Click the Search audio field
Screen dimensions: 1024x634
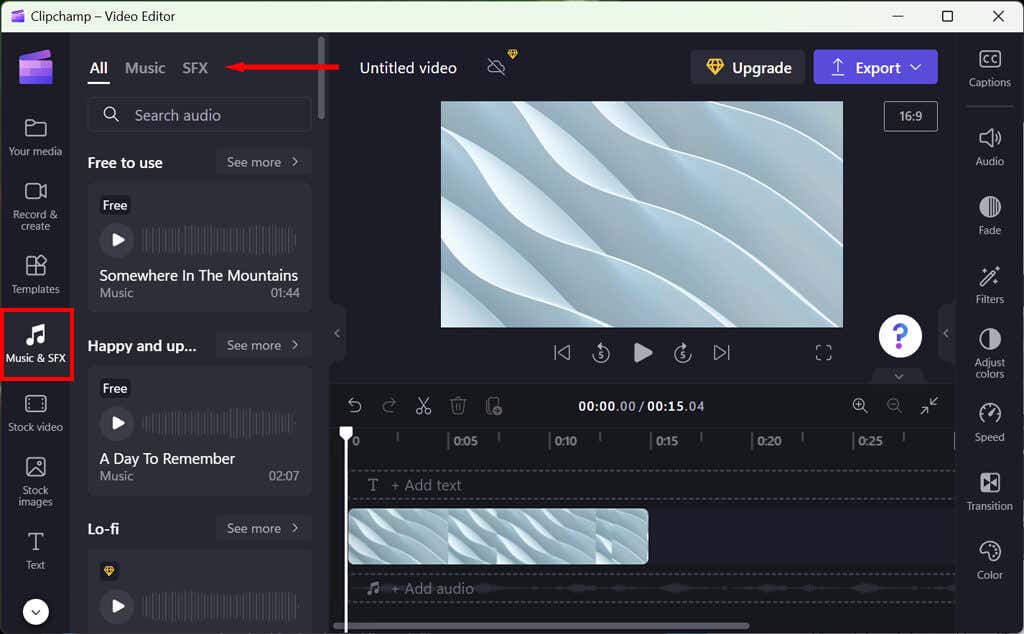click(x=199, y=115)
